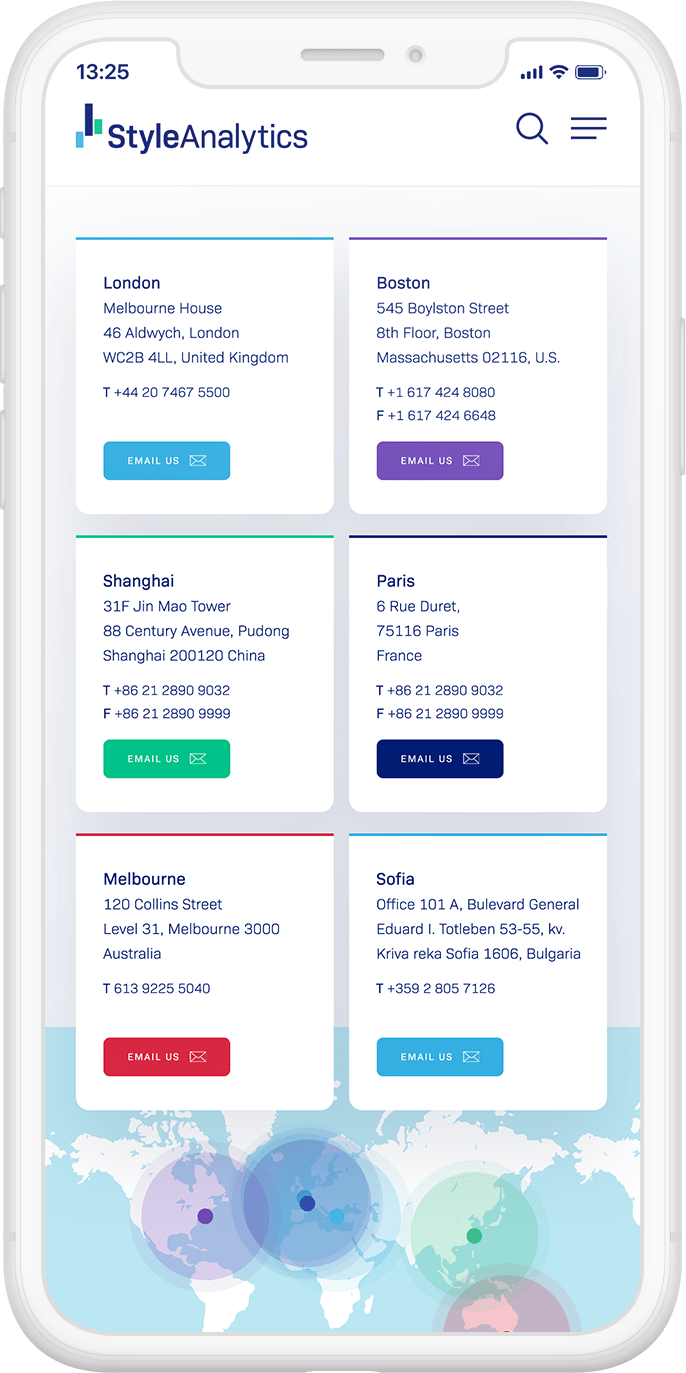Click the envelope icon on Melbourne's Email Us button
Screen dimensions: 686x1373
(197, 1057)
